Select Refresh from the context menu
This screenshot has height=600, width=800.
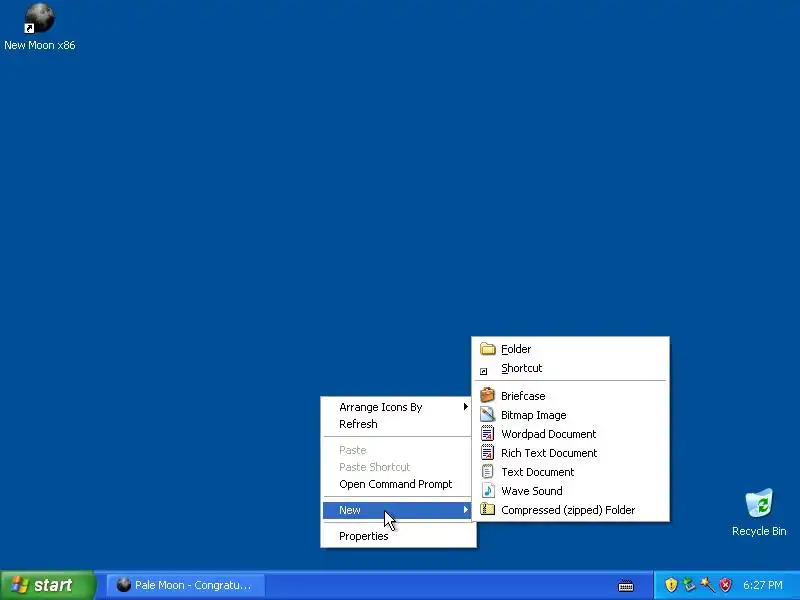(398, 424)
